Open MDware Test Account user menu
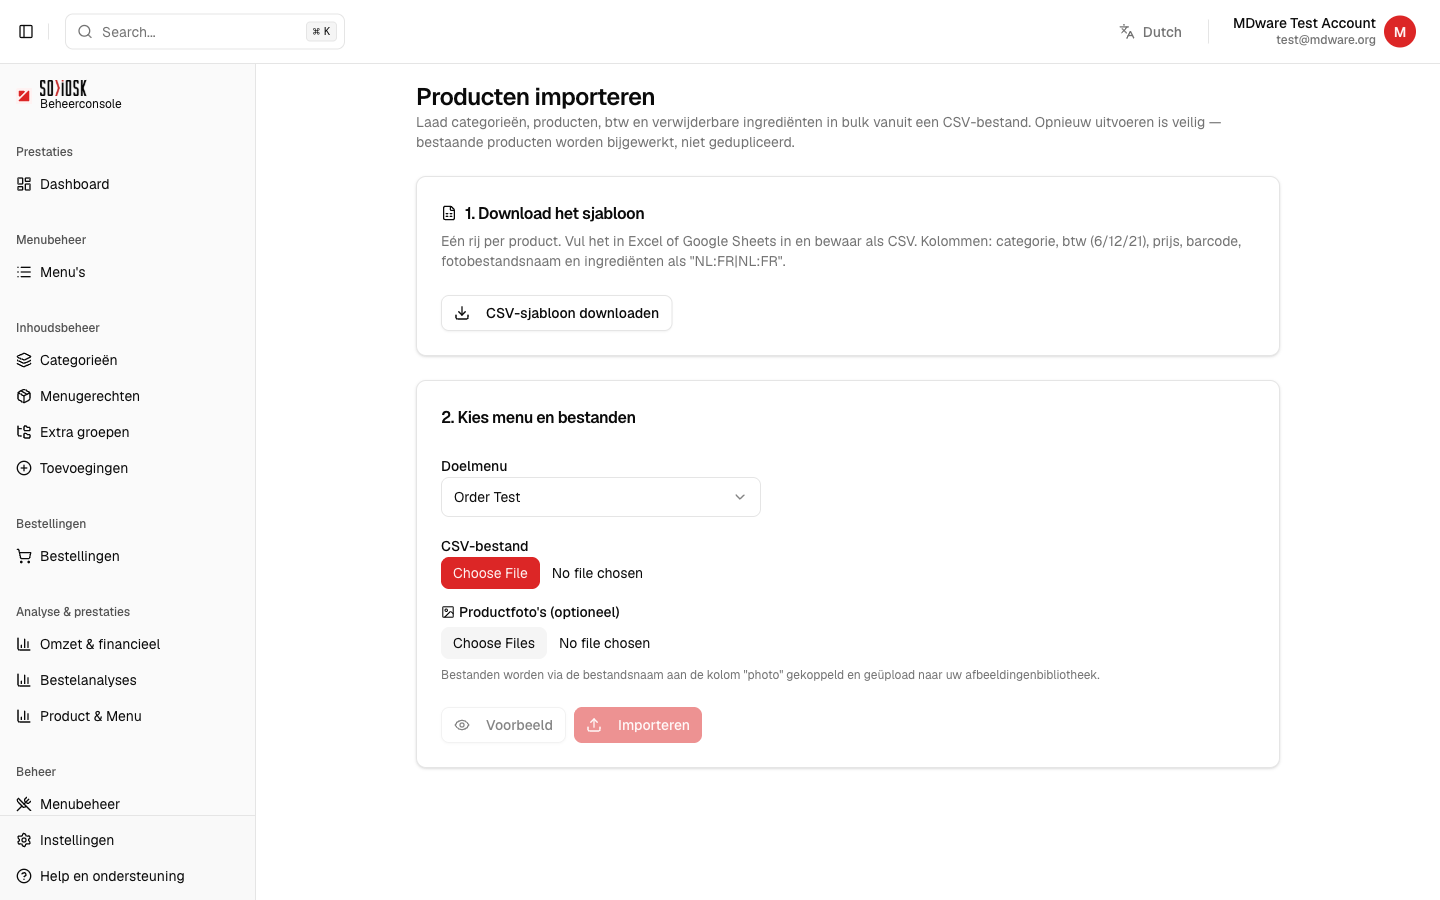 click(x=1324, y=32)
